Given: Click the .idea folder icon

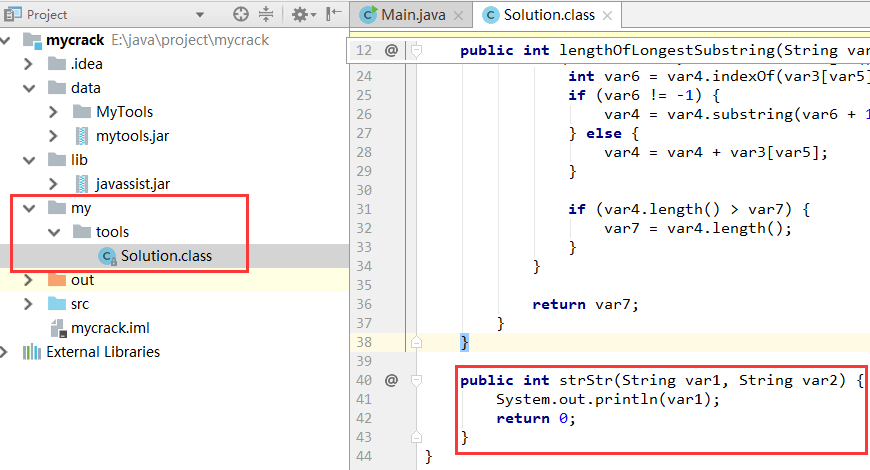Looking at the screenshot, I should coord(57,64).
